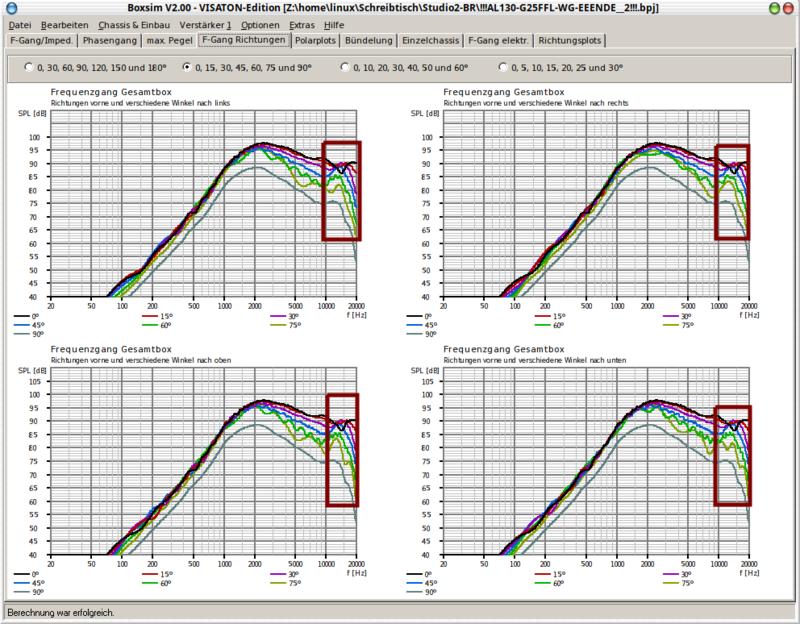Enable the 0, 5, 10, 15, 20, 25 und 30° option
800x624 pixels.
tap(503, 68)
